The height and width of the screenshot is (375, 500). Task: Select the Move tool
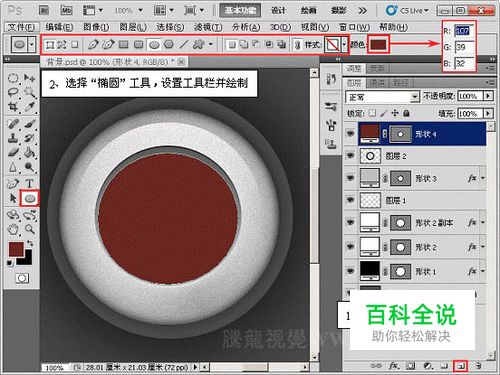(29, 78)
